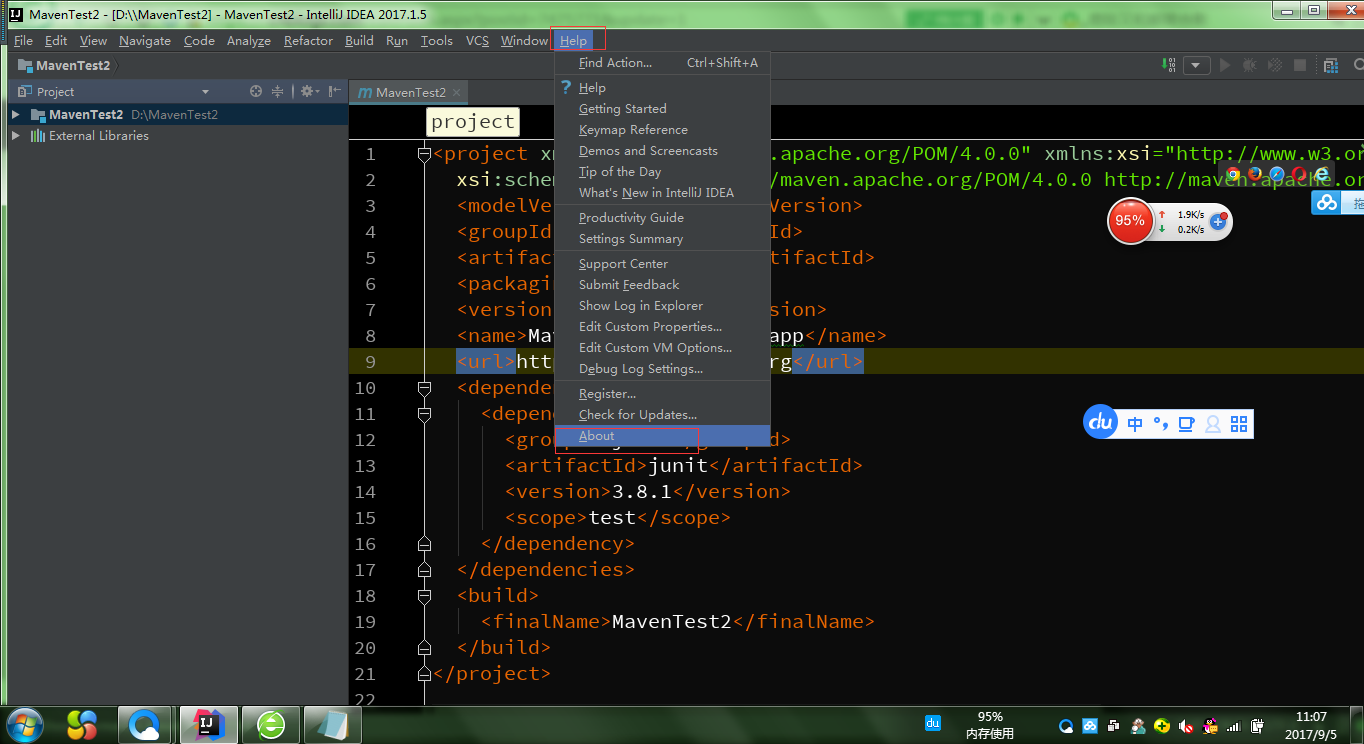Select Settings Summary menu entry
1364x744 pixels.
[662, 239]
